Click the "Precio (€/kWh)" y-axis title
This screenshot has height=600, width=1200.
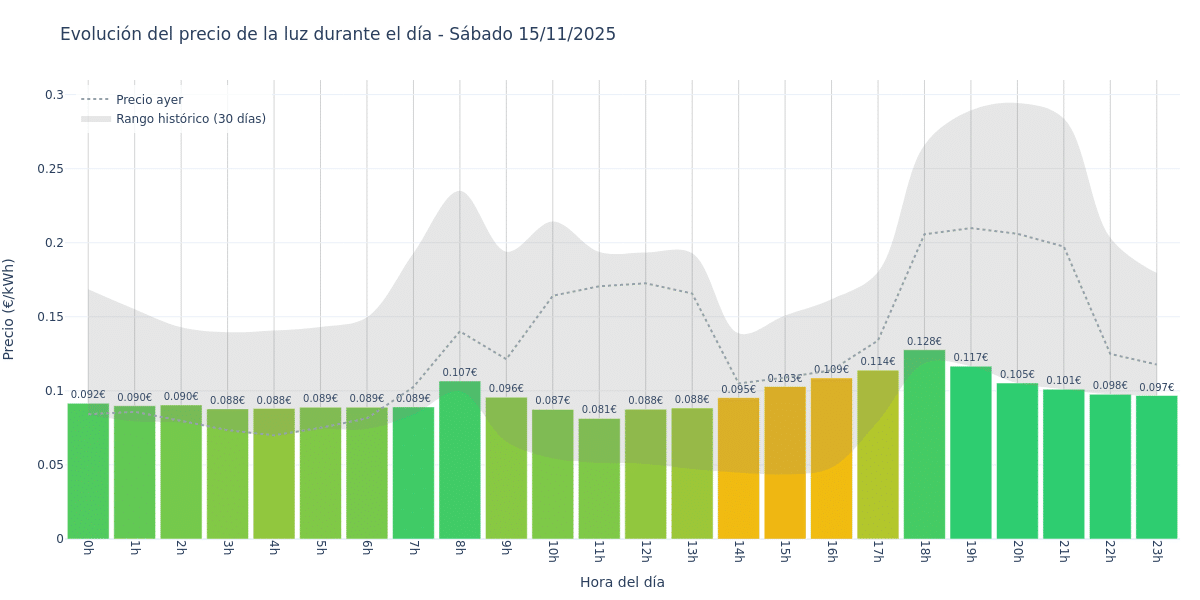pos(9,309)
